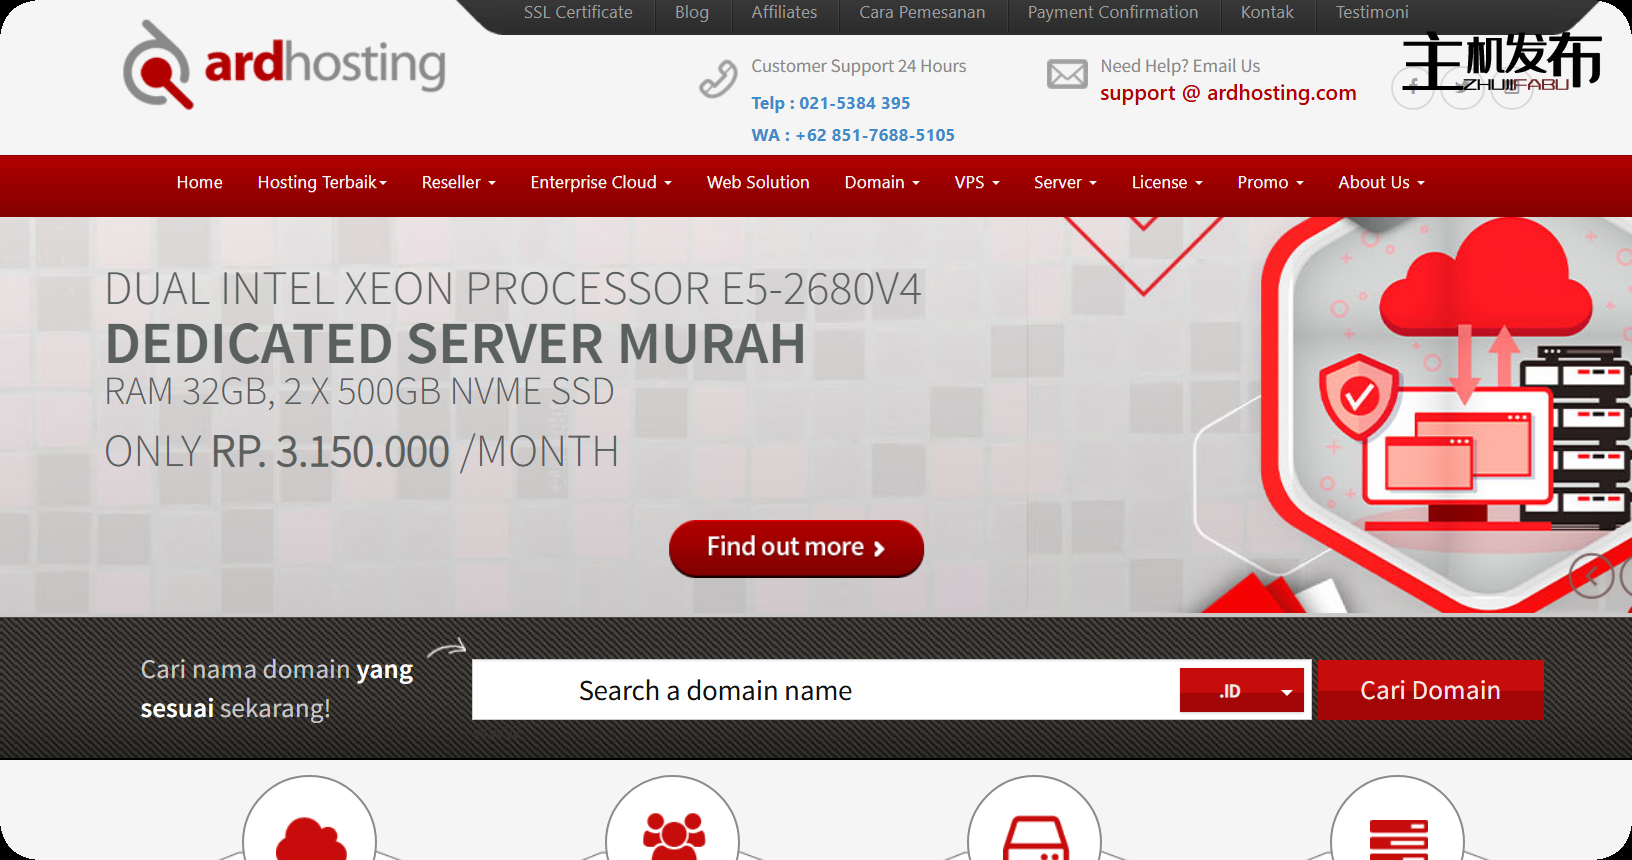Expand the Hosting Terbaik menu

click(321, 183)
